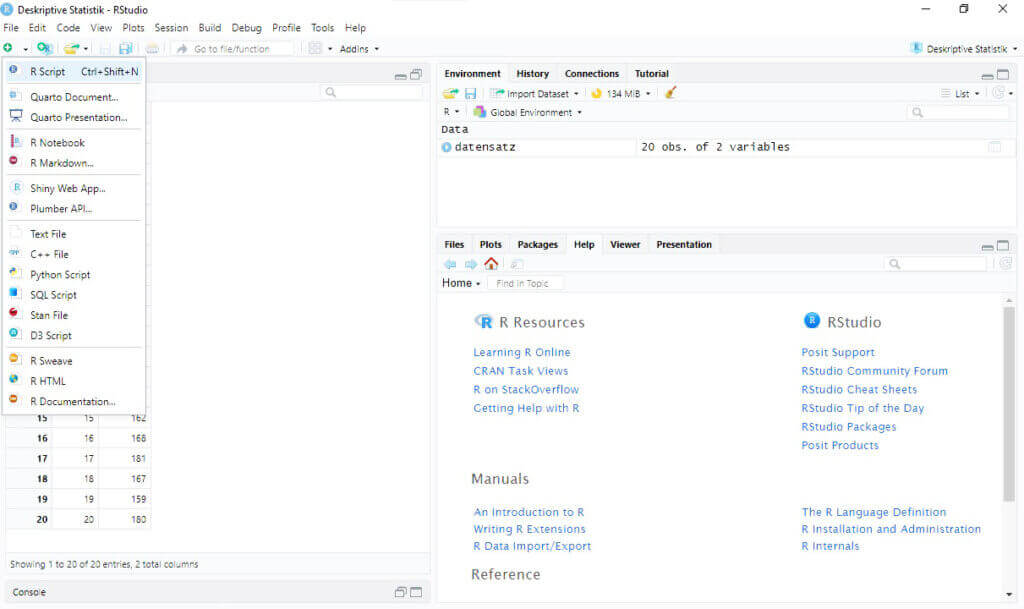Screen dimensions: 1024x609
Task: Click refresh icon in Help pane
Action: point(1006,263)
